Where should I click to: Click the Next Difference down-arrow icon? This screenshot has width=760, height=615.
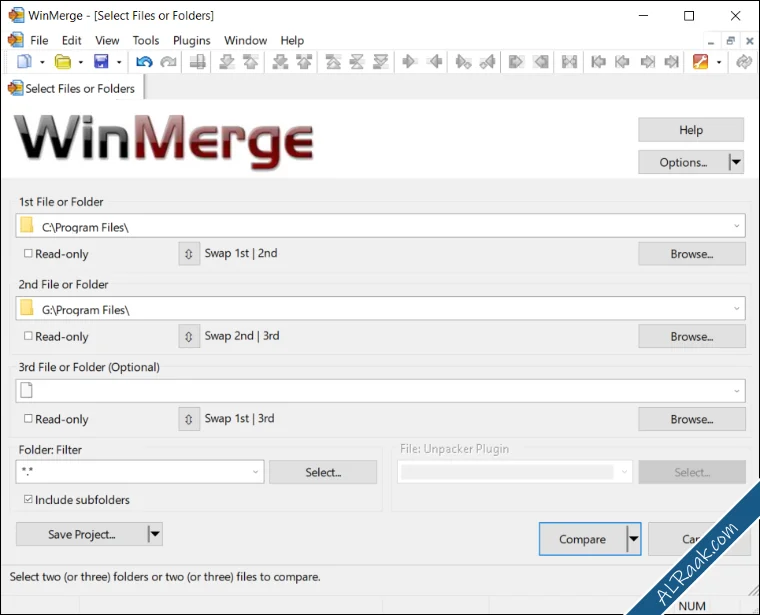[227, 62]
